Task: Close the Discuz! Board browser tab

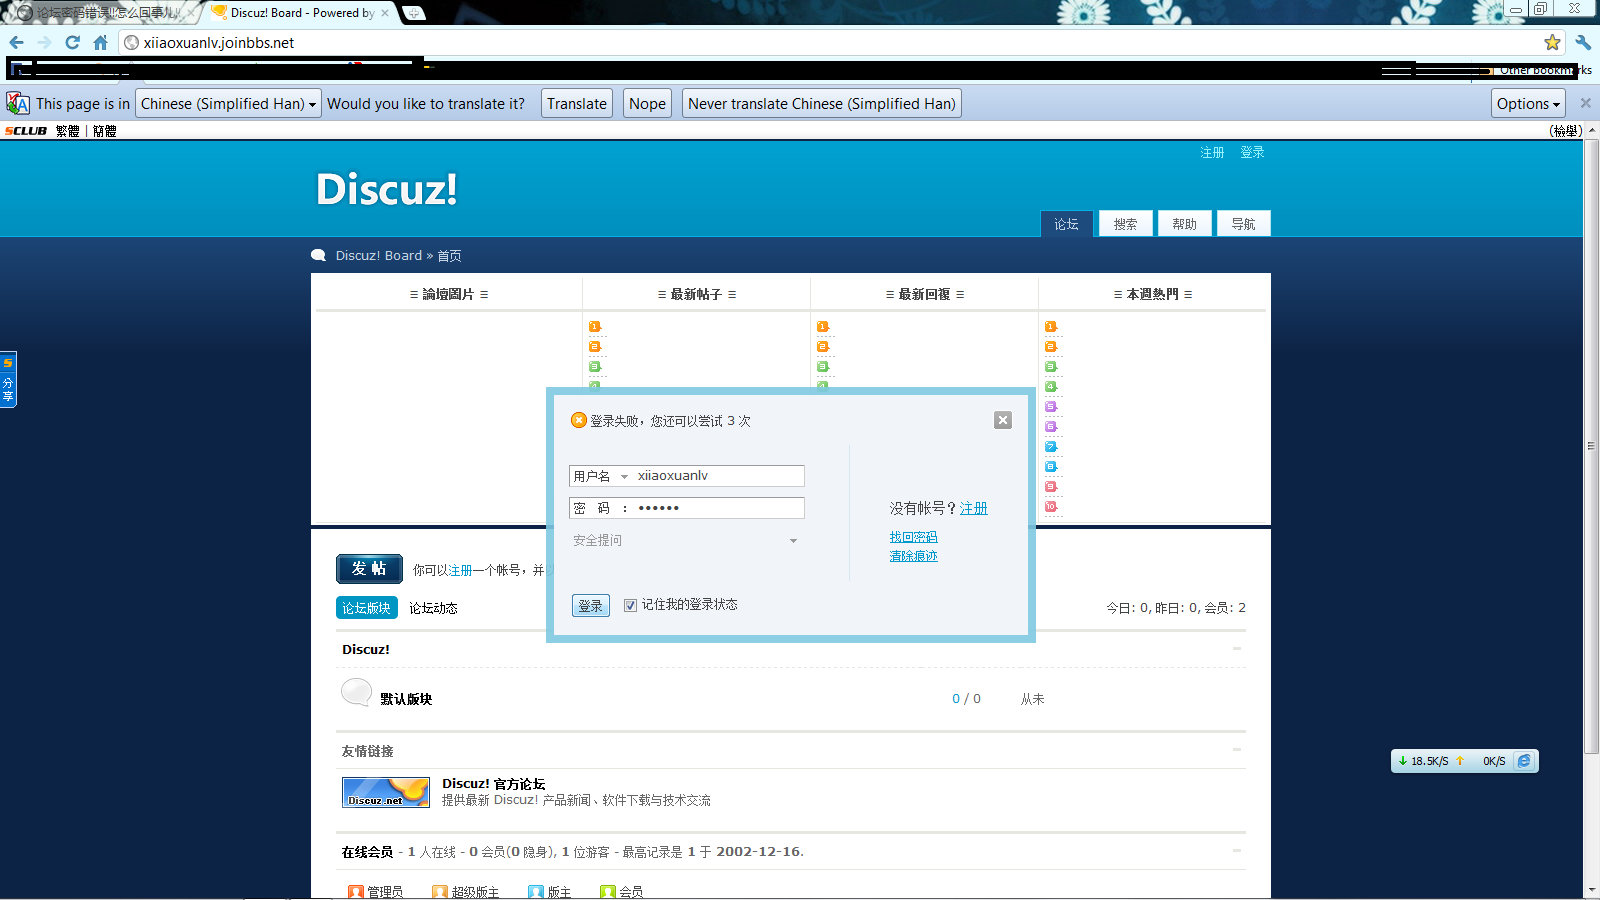Action: click(x=385, y=13)
